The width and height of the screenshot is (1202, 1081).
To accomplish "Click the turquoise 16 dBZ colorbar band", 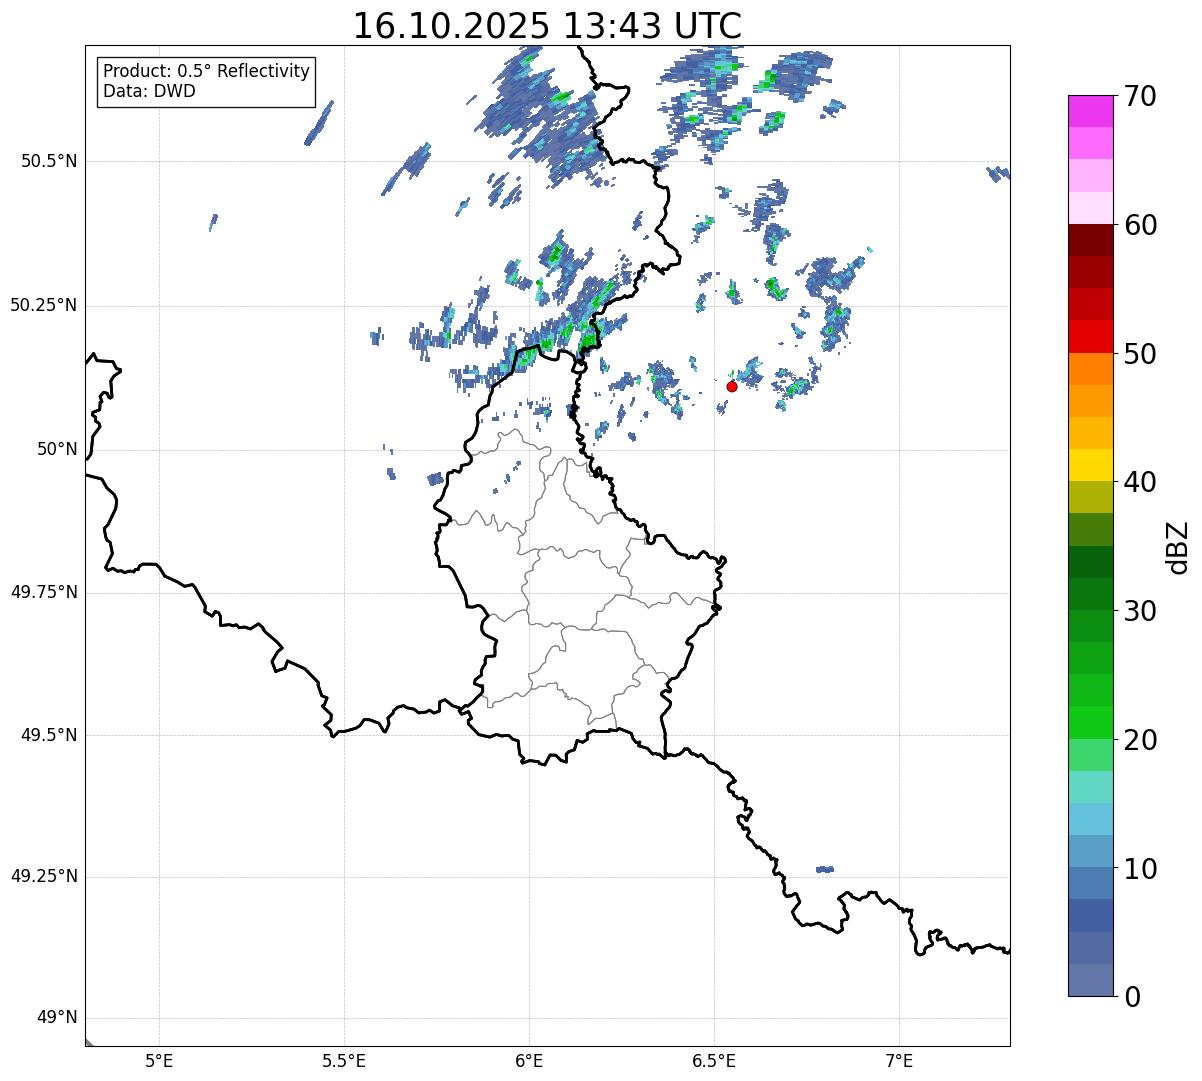I will pos(1090,786).
